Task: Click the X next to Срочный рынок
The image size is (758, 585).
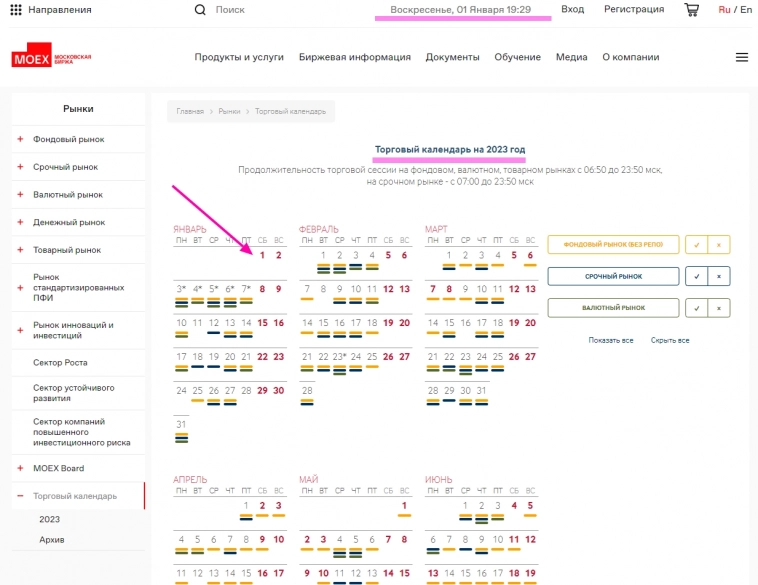Action: tap(718, 276)
